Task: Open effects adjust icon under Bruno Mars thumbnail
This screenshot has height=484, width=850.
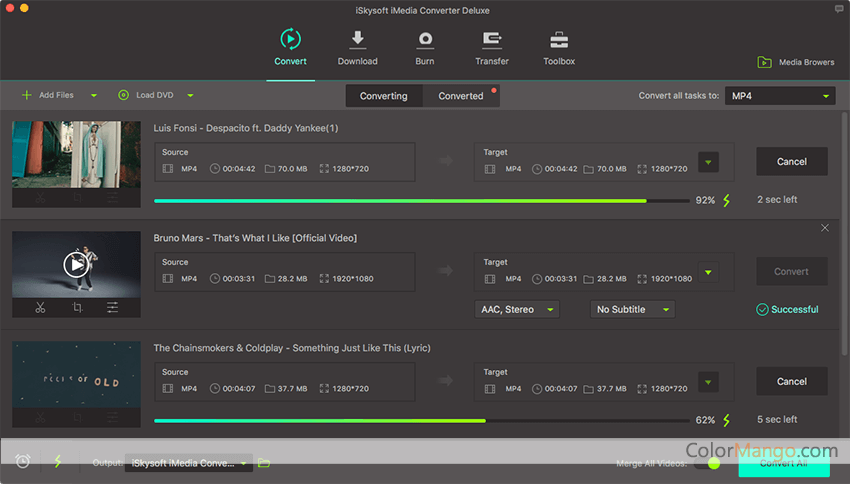Action: click(113, 308)
